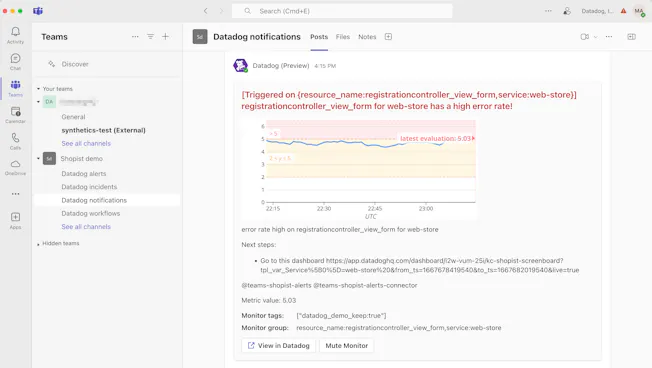Click the blurred team name next to DA

78,102
